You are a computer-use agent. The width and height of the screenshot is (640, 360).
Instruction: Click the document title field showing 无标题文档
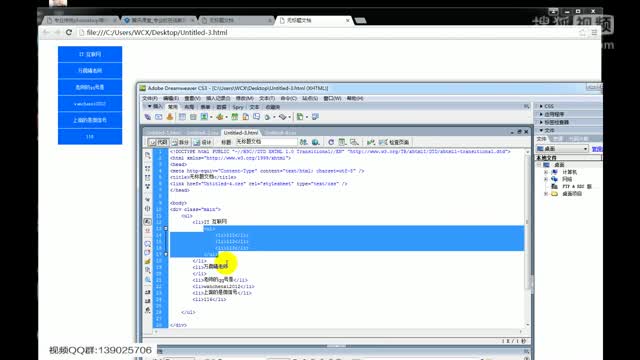pos(266,142)
